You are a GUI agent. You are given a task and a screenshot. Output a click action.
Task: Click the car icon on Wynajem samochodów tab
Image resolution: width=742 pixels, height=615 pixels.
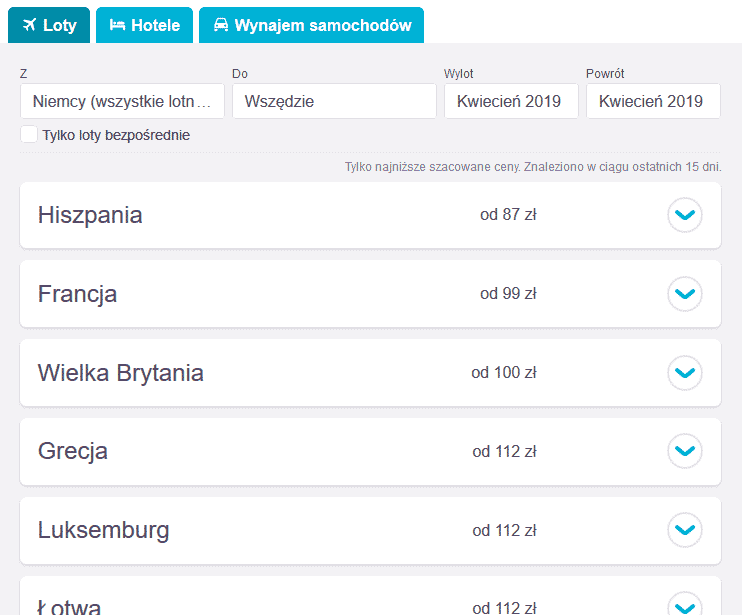221,25
